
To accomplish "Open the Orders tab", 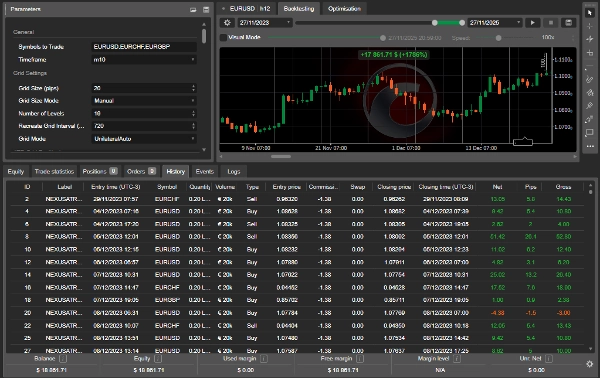I will 141,171.
